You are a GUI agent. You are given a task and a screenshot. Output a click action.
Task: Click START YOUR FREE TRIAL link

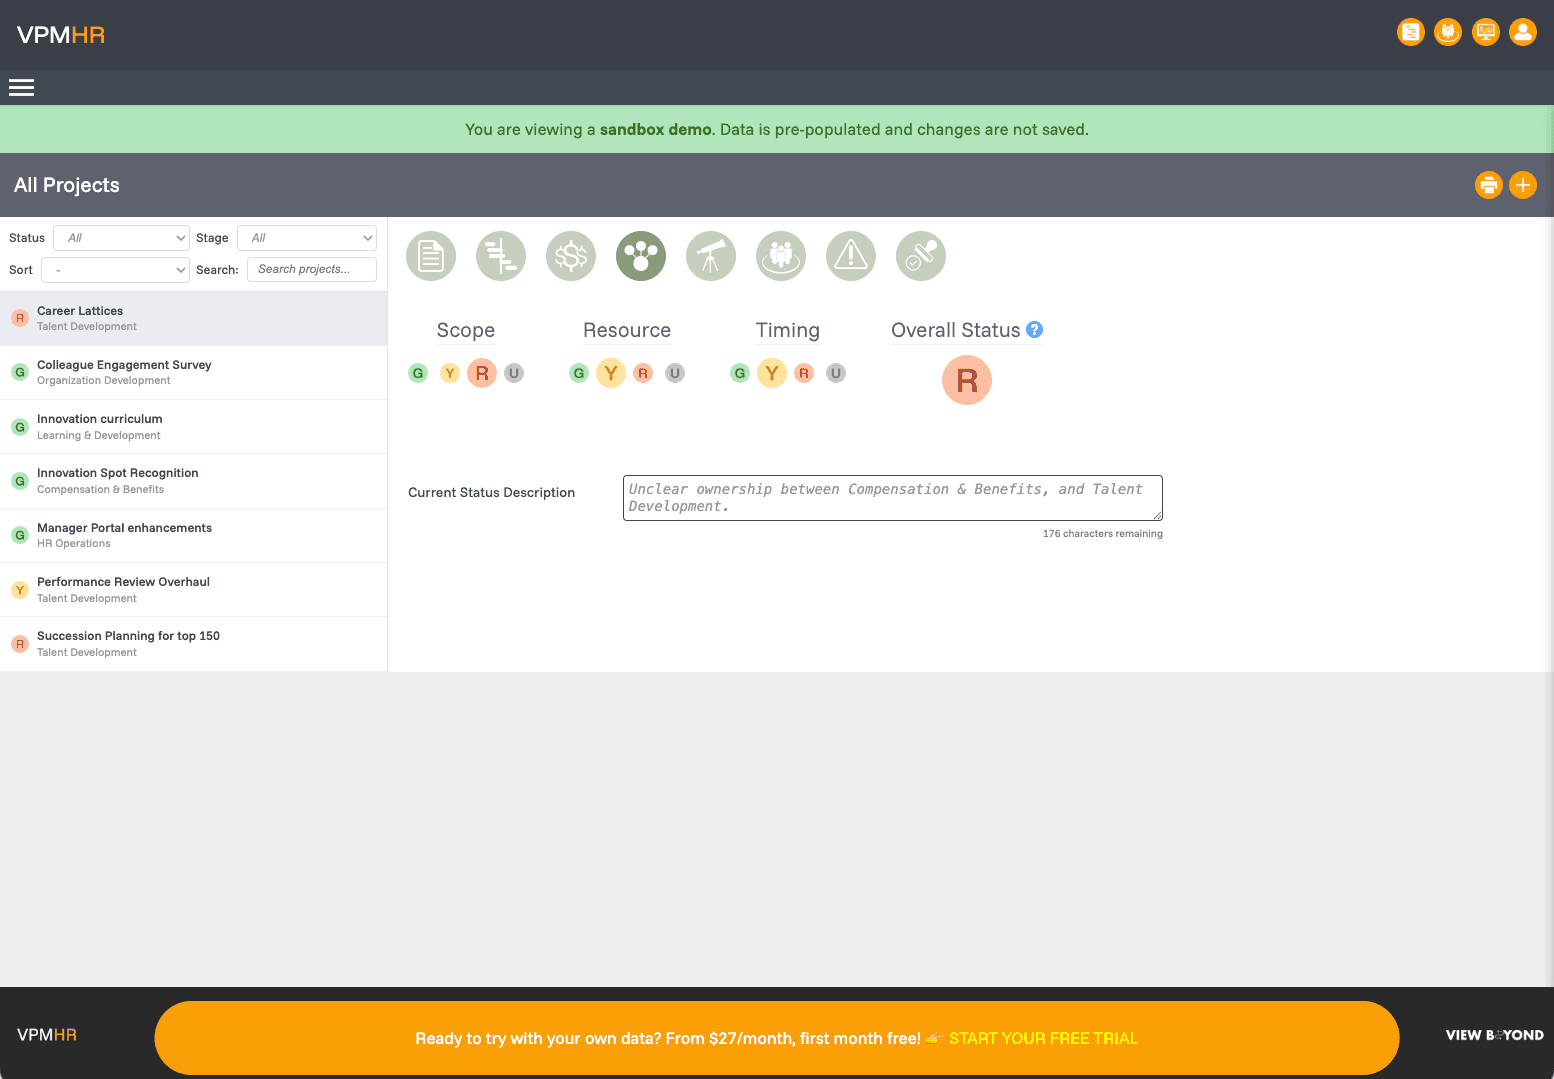[1043, 1038]
